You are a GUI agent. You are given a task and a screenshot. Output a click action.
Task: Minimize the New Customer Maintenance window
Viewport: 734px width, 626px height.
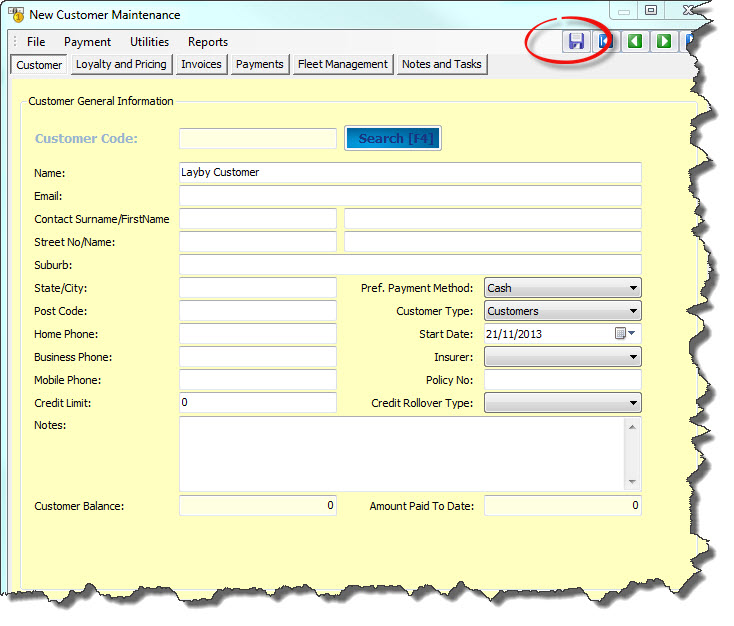[624, 10]
